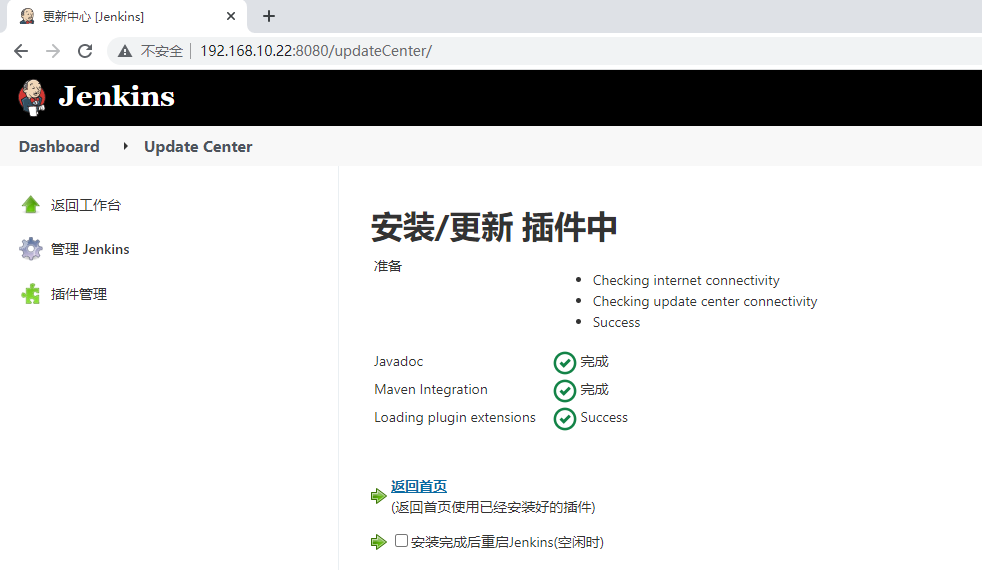This screenshot has height=570, width=982.
Task: Close the 更新中心 [Jenkins] tab
Action: (231, 16)
